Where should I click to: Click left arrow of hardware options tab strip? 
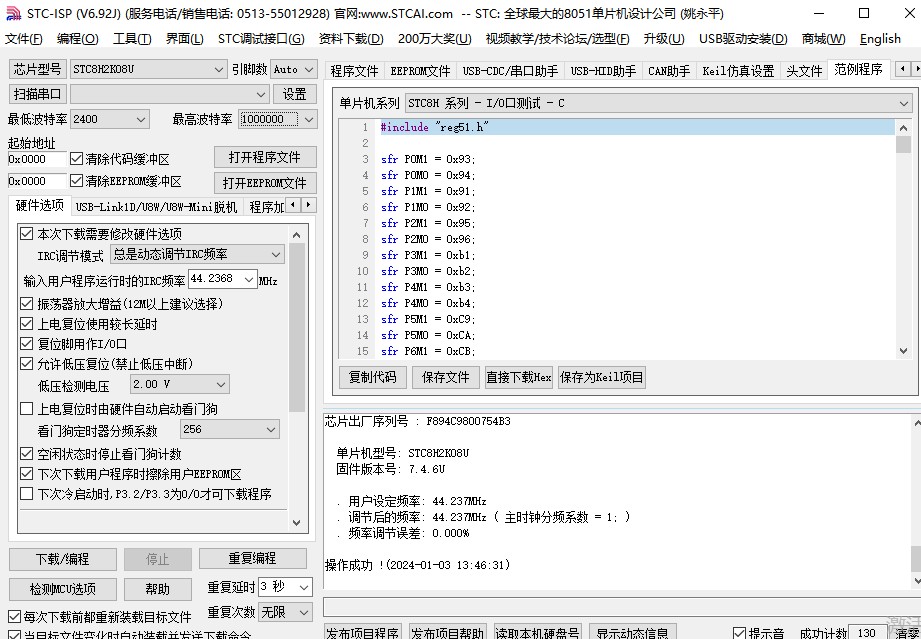[x=293, y=205]
